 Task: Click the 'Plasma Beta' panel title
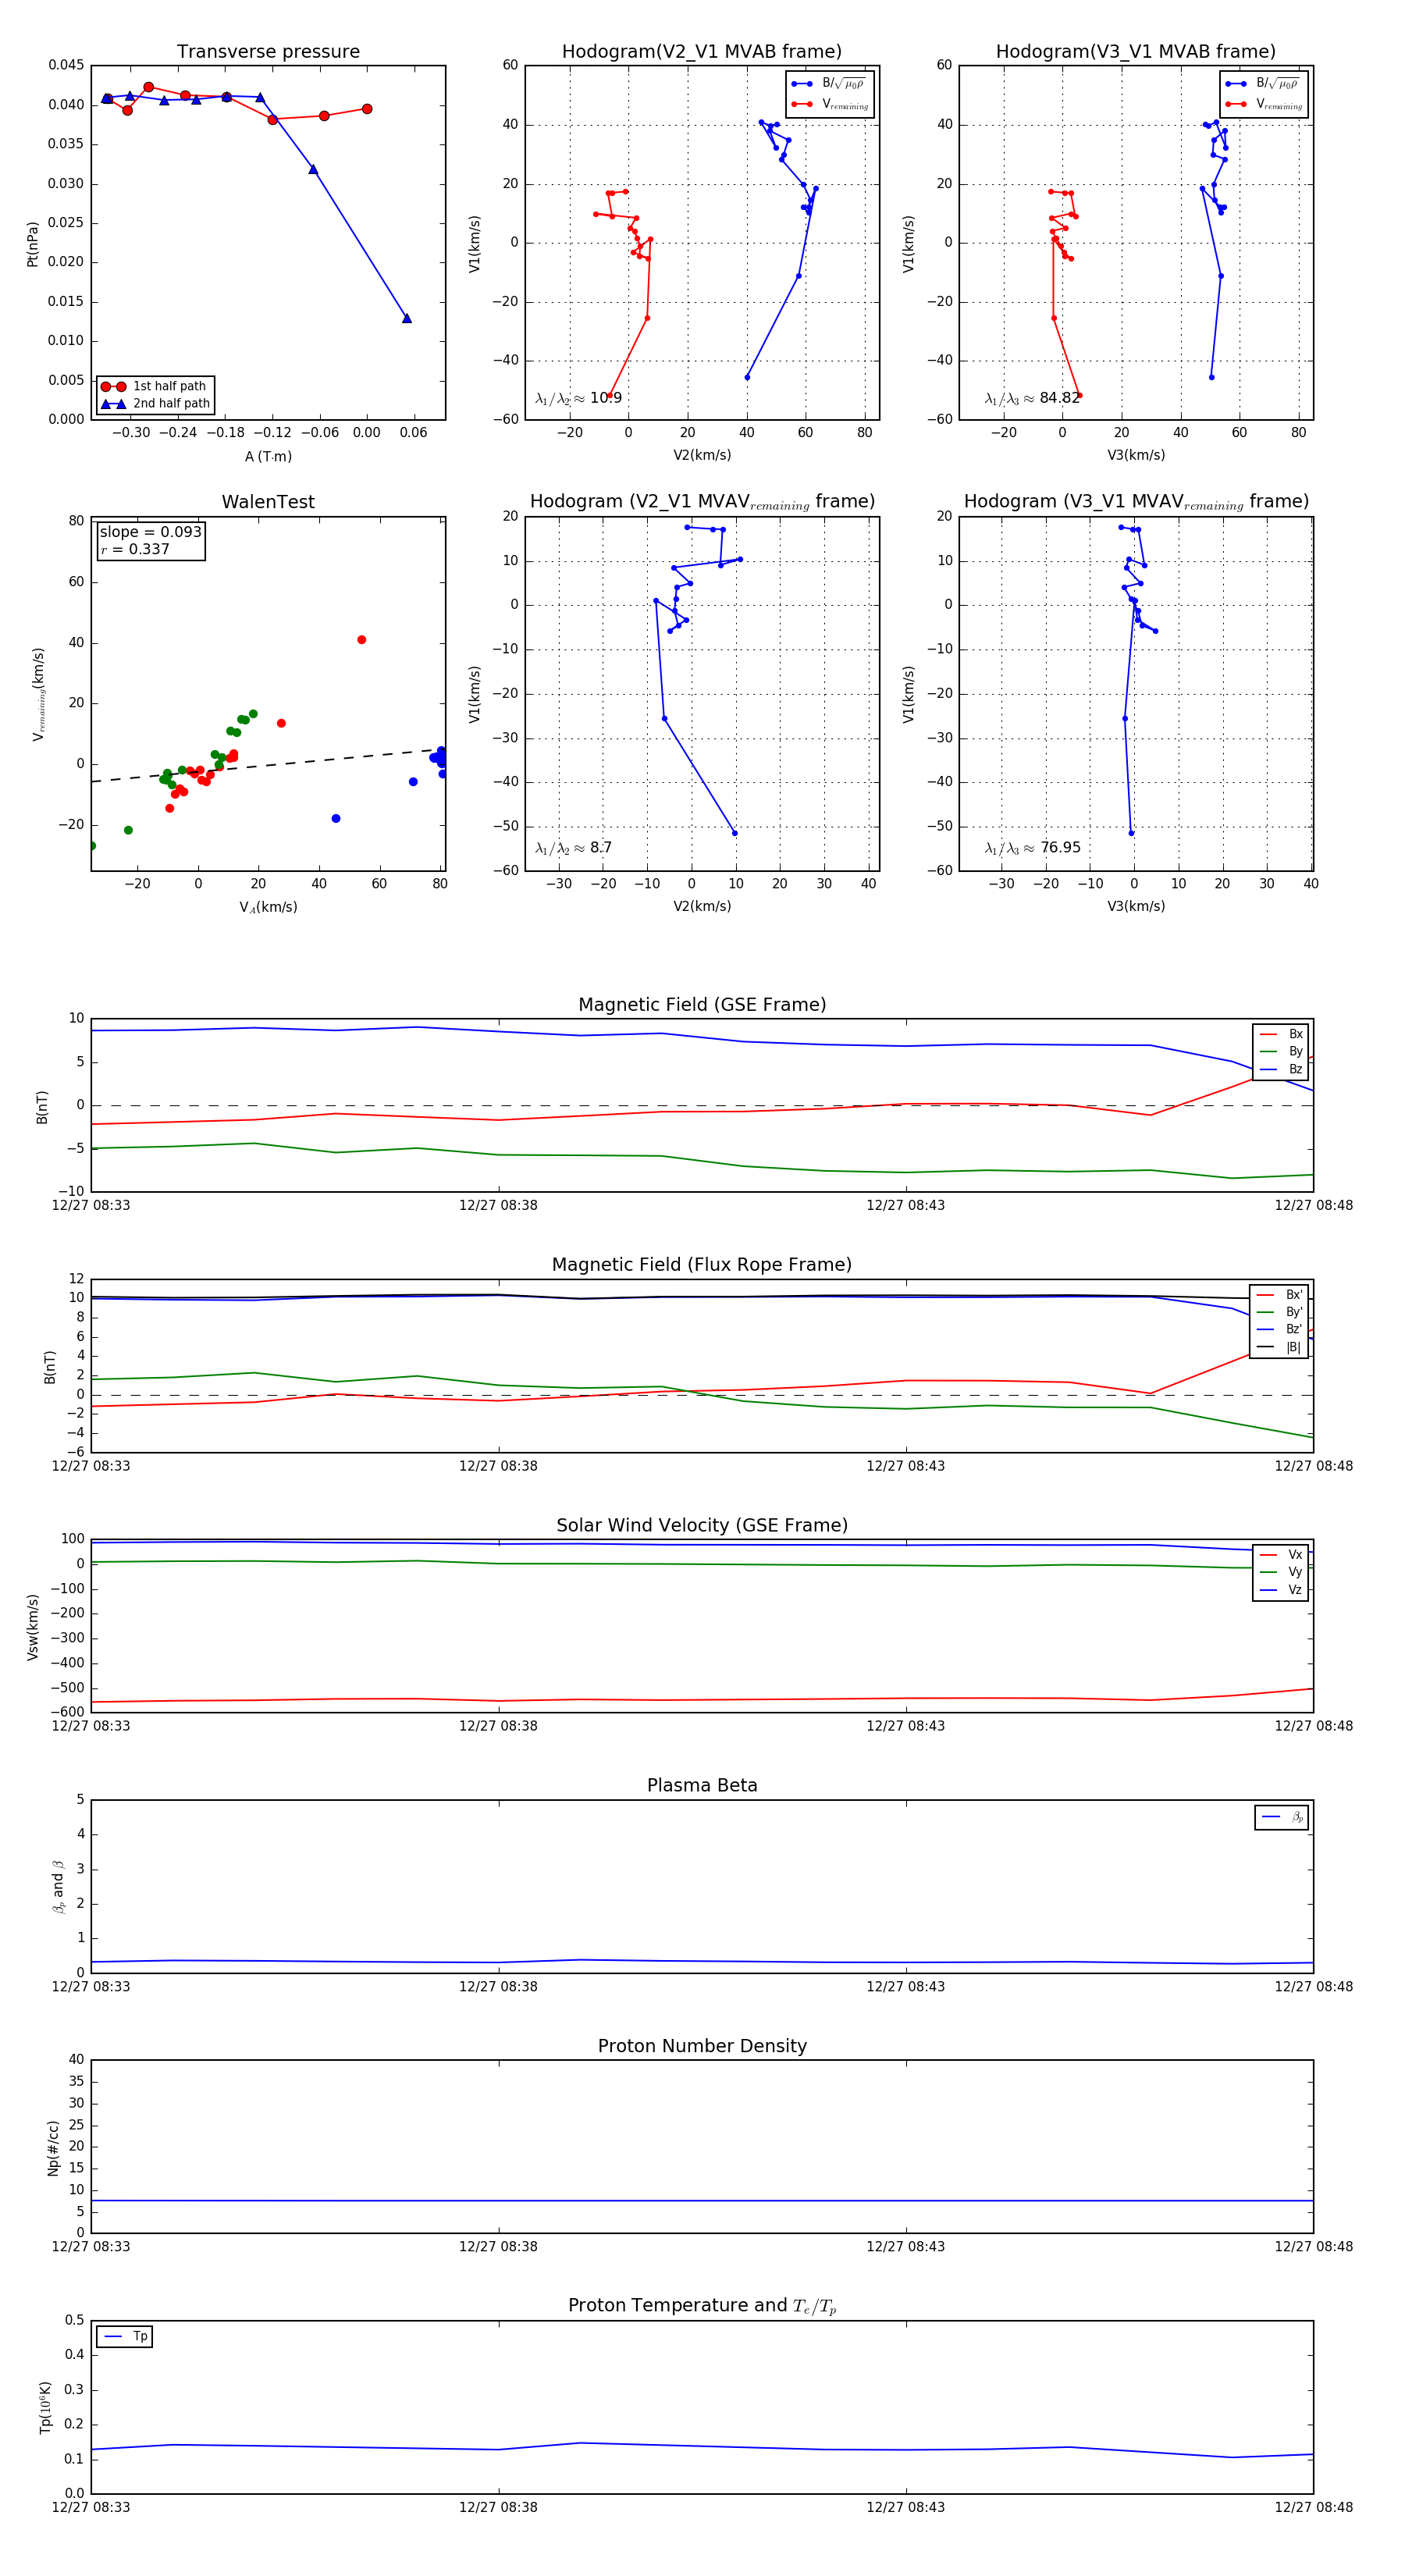click(x=702, y=1785)
